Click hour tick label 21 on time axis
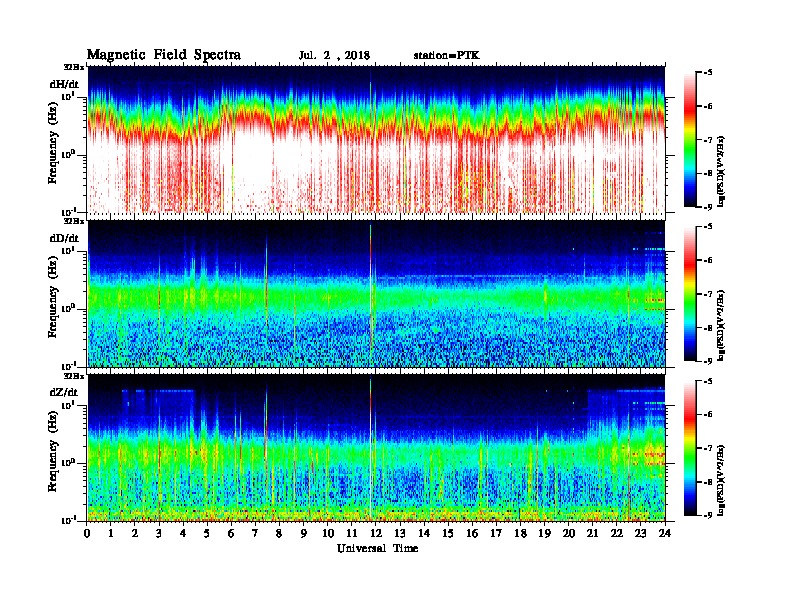The width and height of the screenshot is (792, 612). pos(592,533)
